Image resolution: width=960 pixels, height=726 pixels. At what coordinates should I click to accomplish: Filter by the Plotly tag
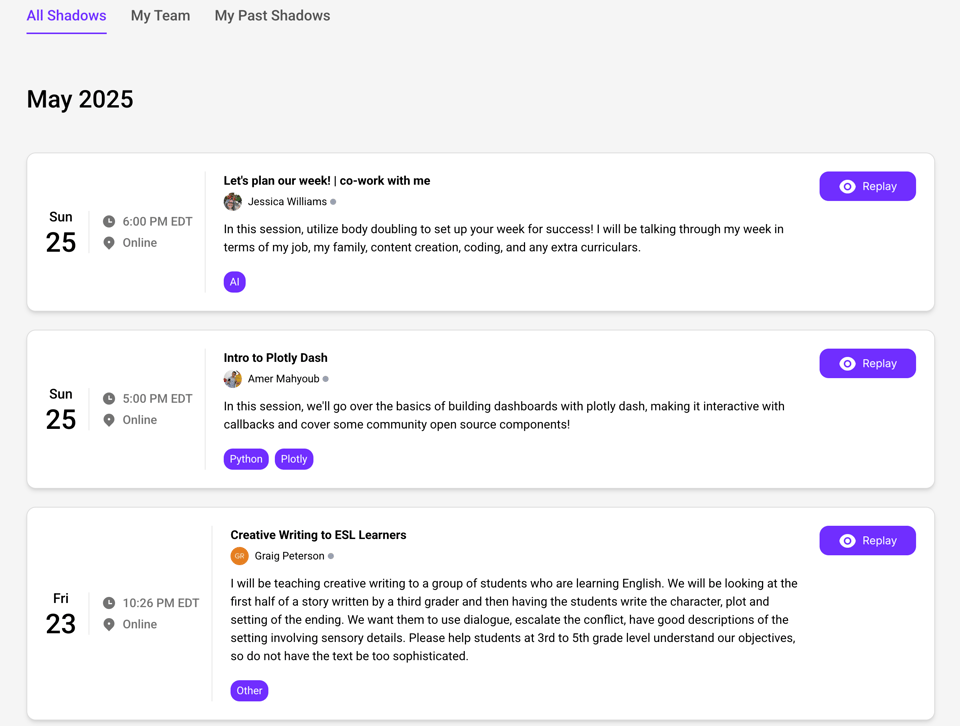[294, 459]
